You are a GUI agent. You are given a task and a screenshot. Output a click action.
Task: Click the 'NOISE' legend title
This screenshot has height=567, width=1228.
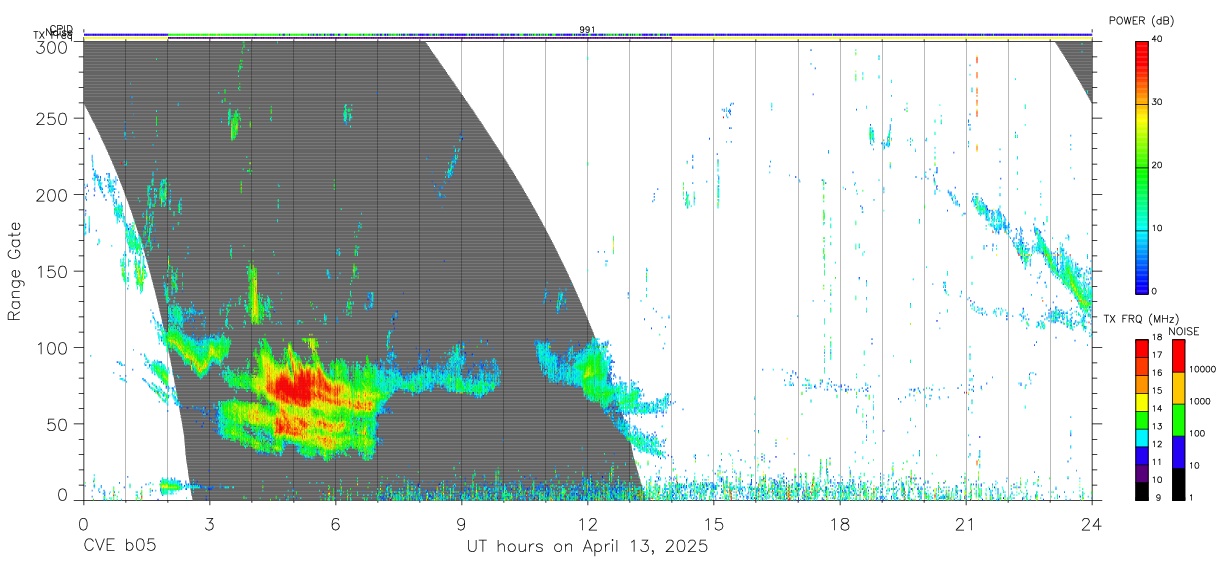click(x=1184, y=331)
